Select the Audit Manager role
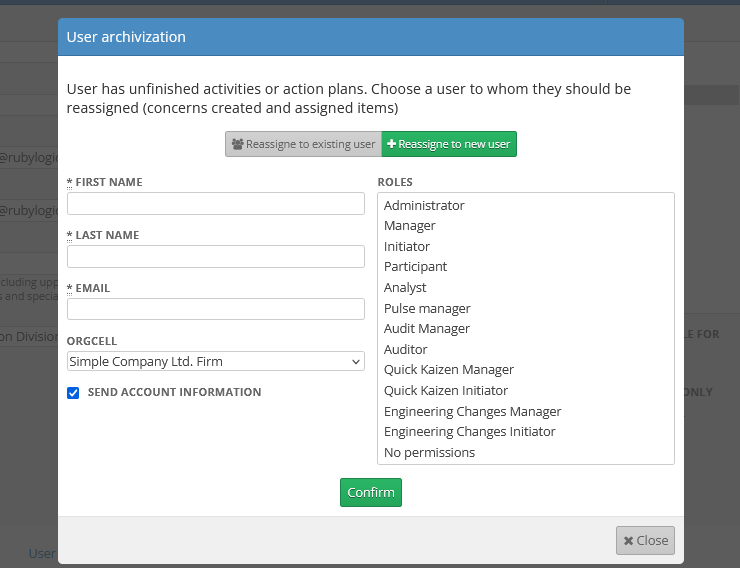This screenshot has width=740, height=568. click(x=426, y=329)
